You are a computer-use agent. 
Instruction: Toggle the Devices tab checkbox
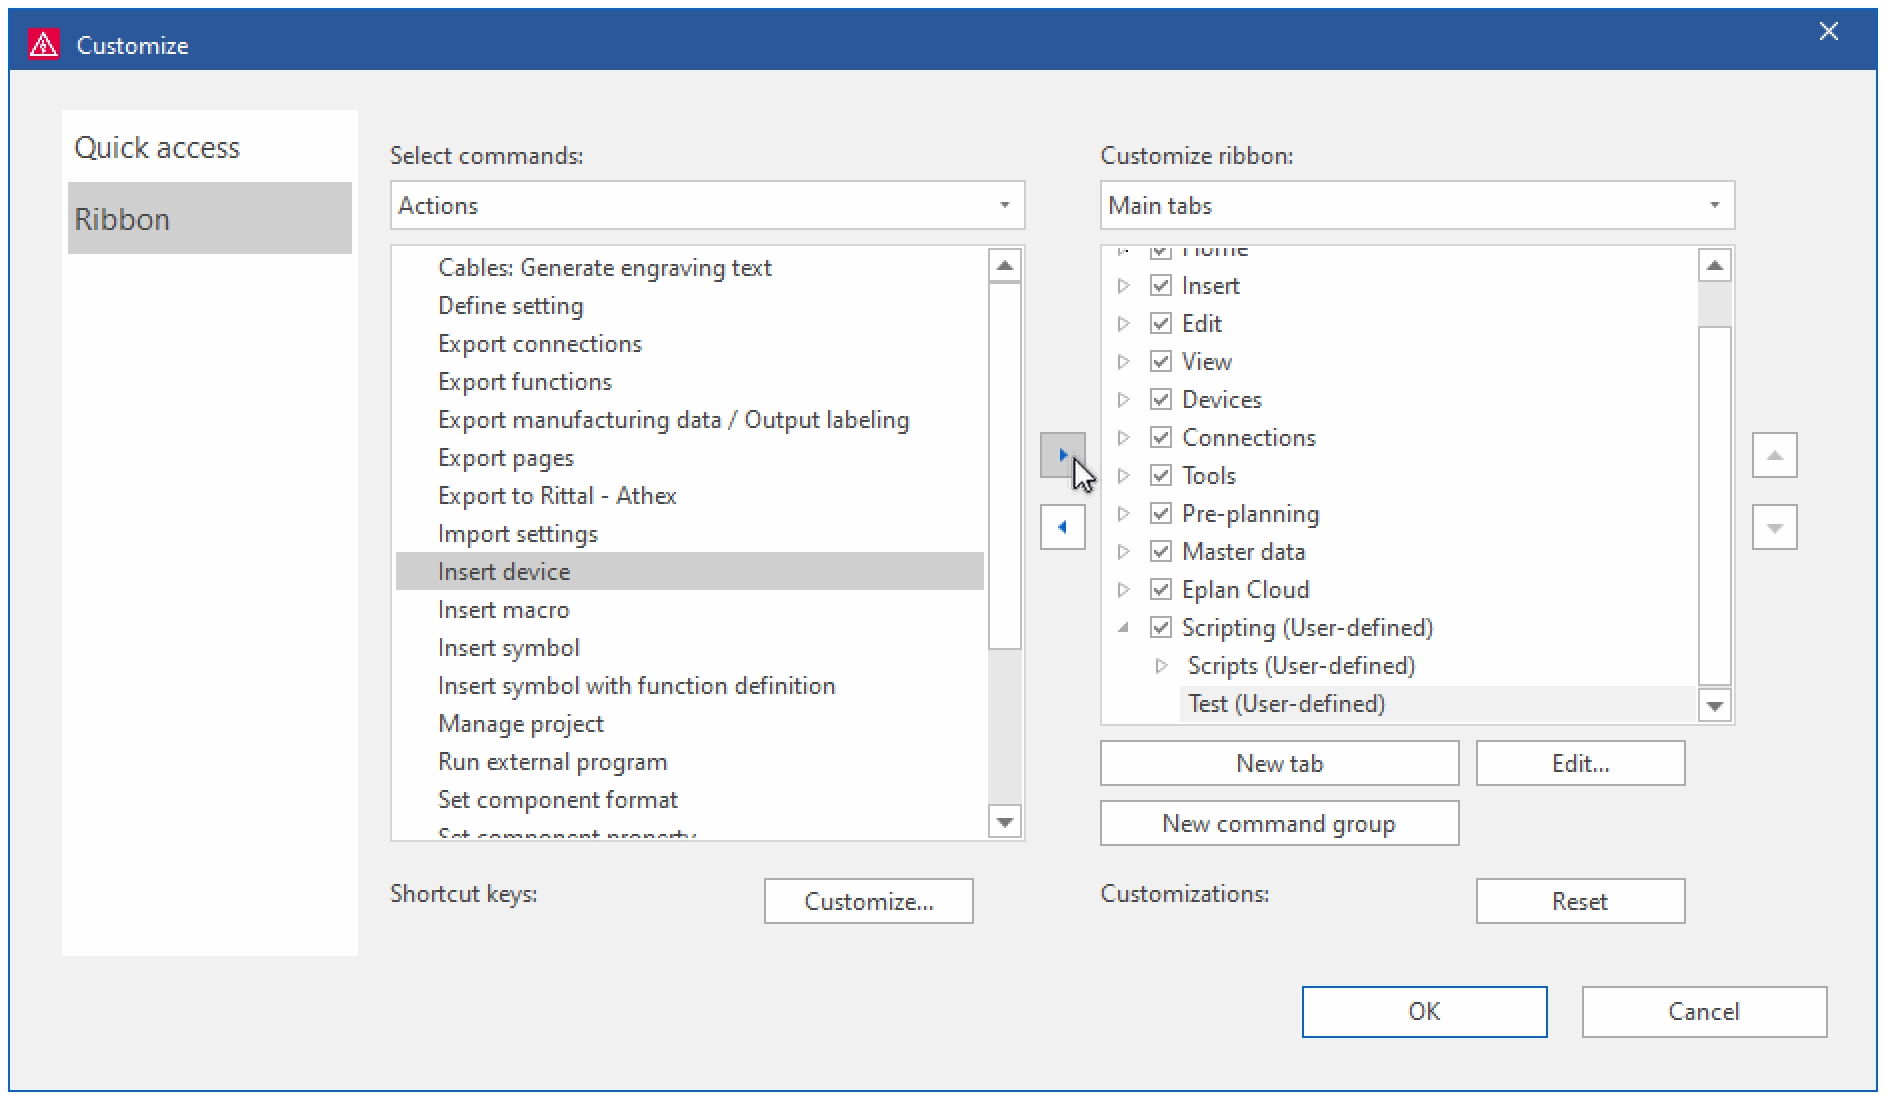pyautogui.click(x=1160, y=399)
